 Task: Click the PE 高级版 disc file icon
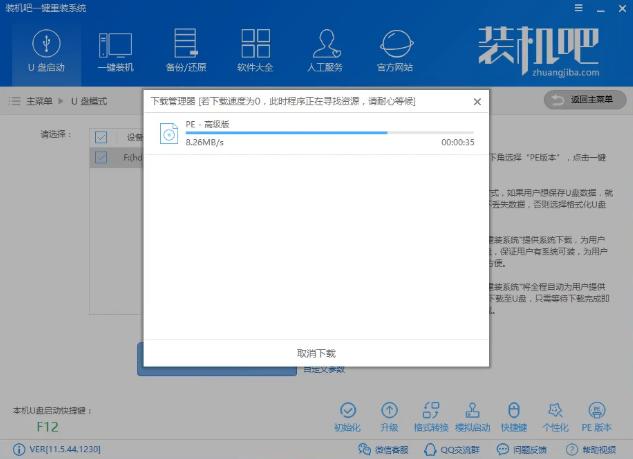169,133
